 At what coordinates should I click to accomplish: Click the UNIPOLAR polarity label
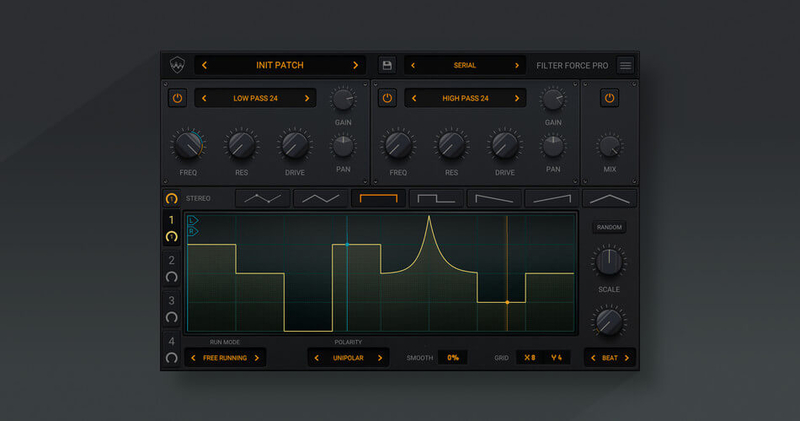[348, 358]
